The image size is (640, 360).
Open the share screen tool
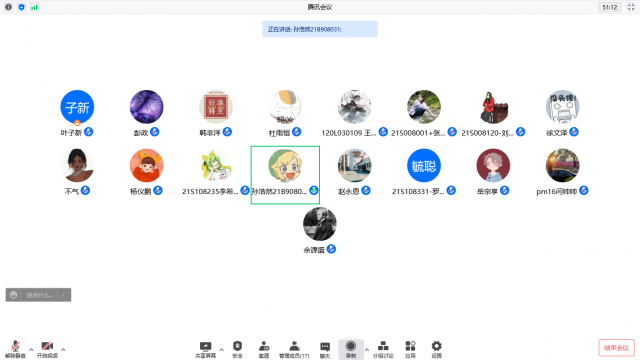coord(205,349)
